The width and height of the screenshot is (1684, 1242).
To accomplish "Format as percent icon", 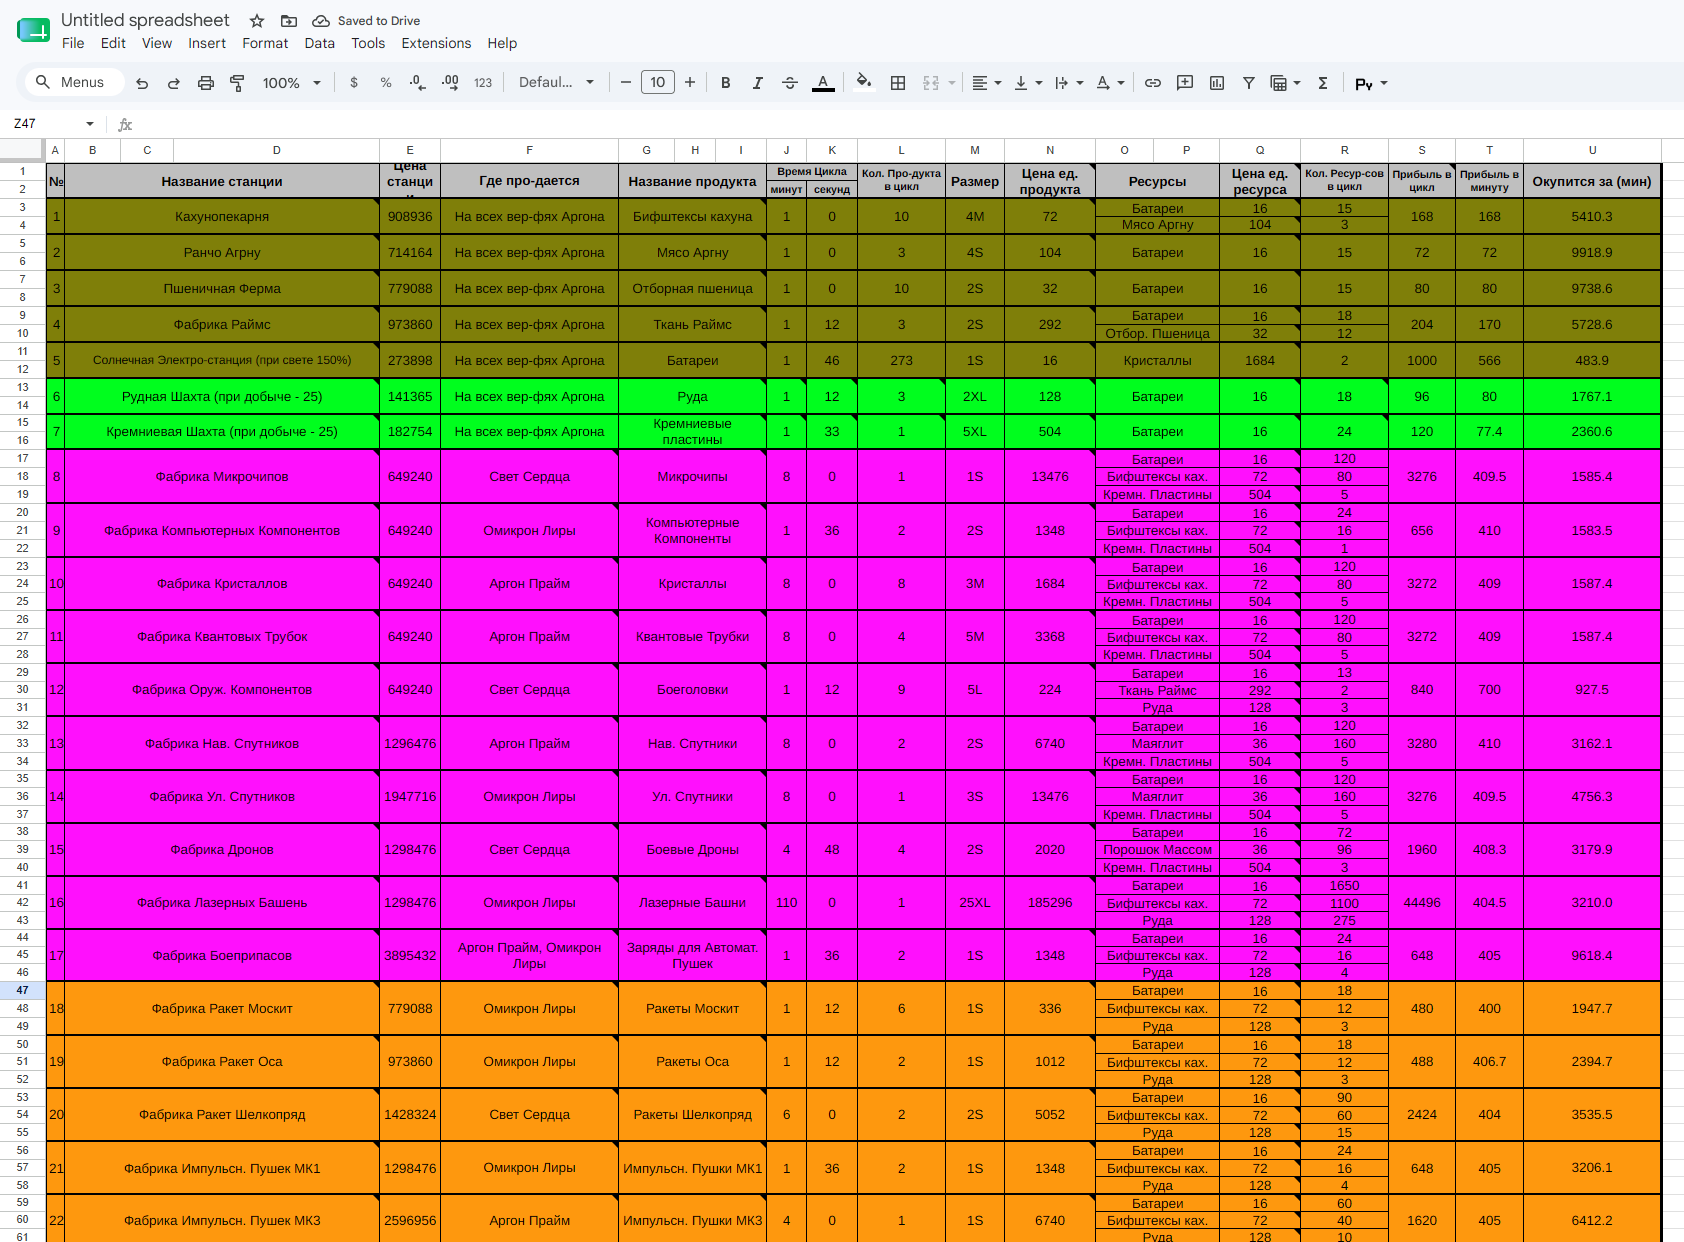I will [386, 83].
